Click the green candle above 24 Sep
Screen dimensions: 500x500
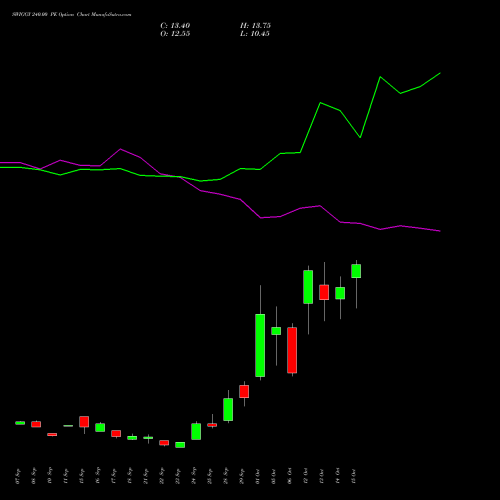(196, 432)
